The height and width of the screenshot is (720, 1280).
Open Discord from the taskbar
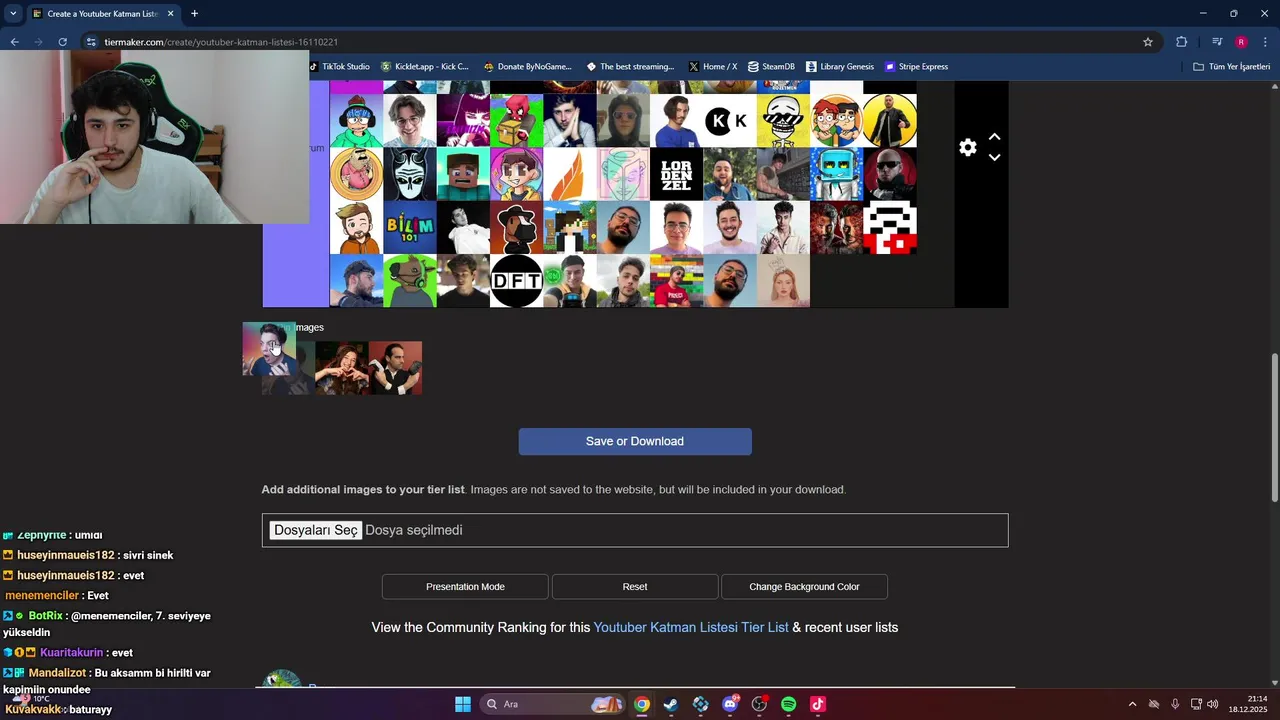tap(730, 704)
